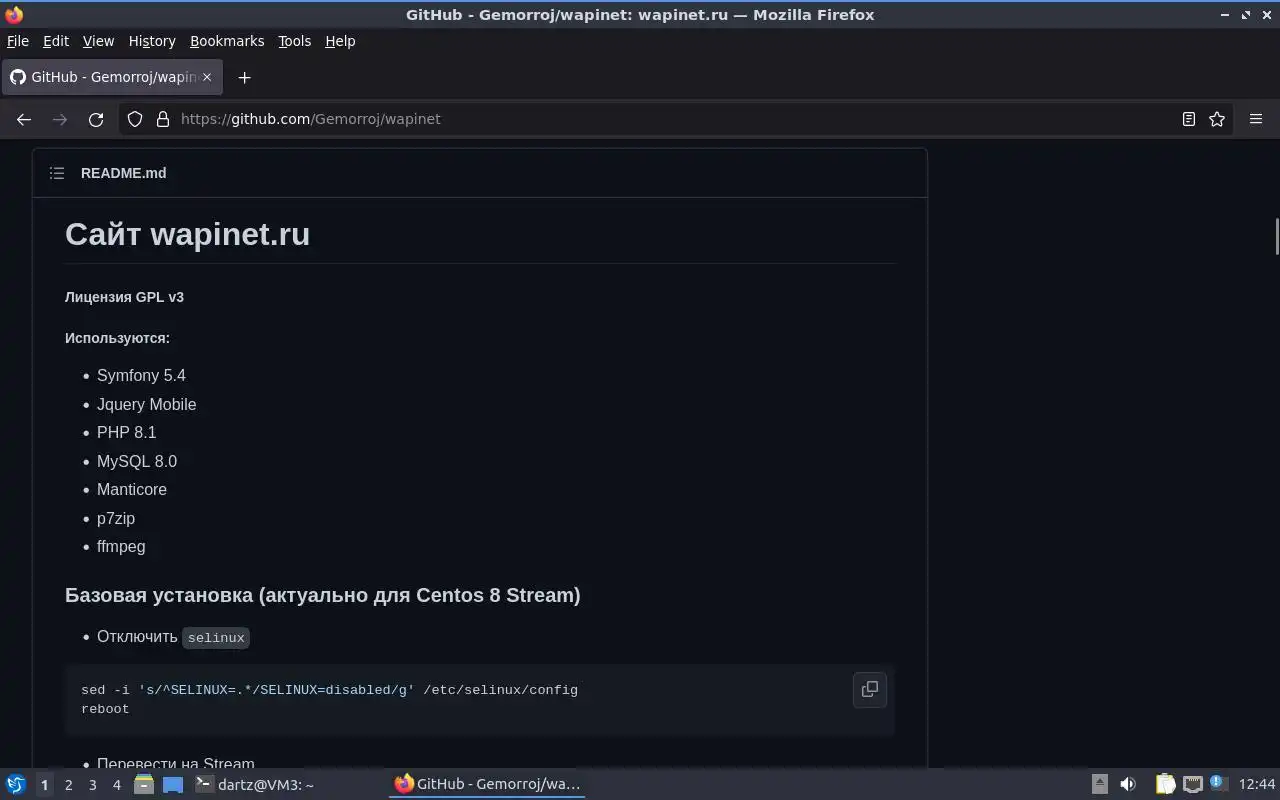Click the PHP 8.1 list item
Image resolution: width=1280 pixels, height=800 pixels.
127,432
